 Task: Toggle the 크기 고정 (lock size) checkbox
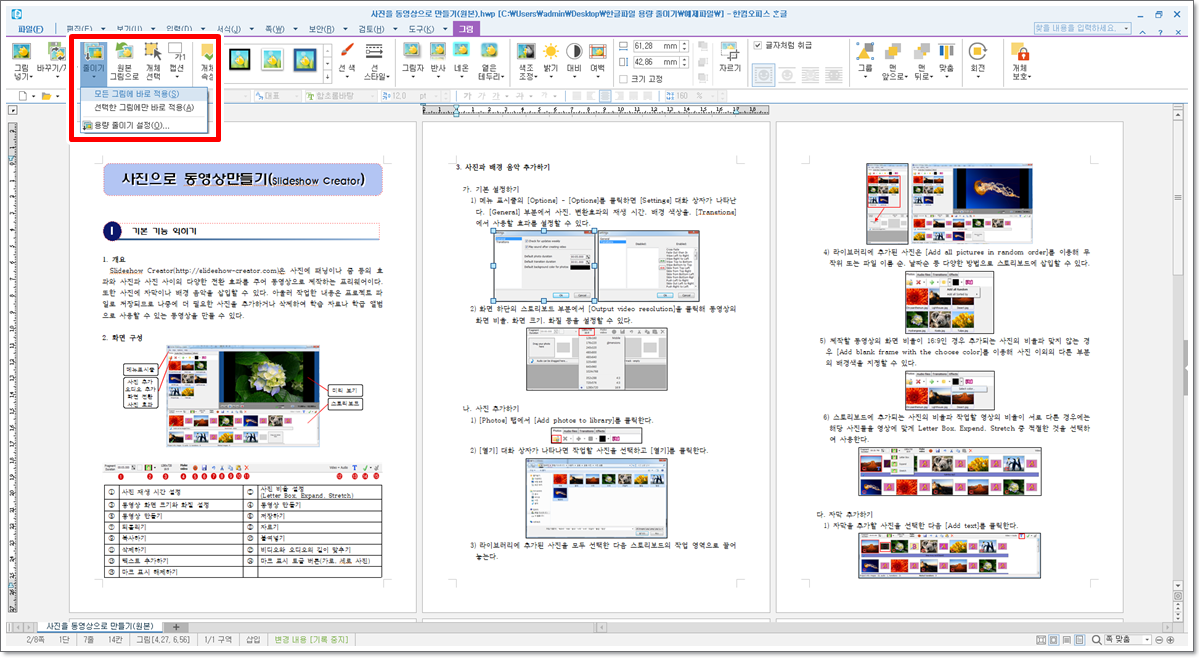pos(623,78)
